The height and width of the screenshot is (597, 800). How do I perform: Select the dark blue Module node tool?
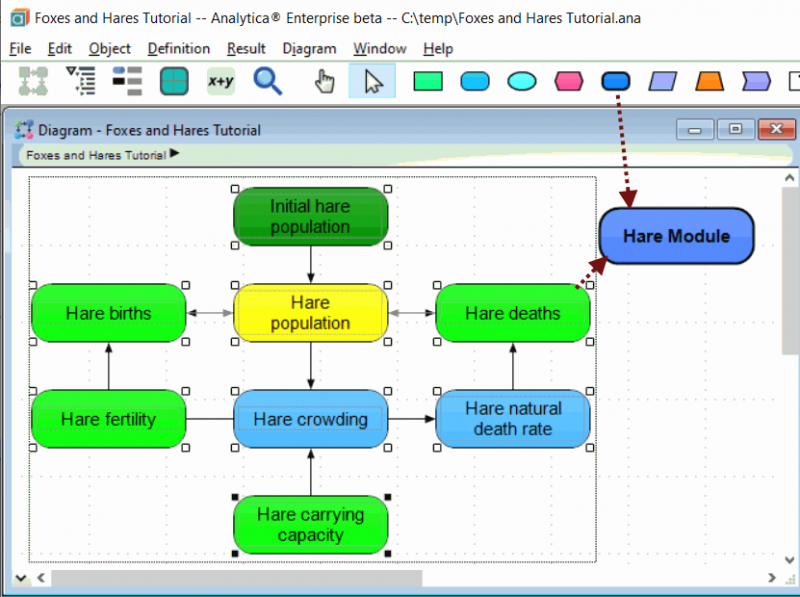click(x=615, y=82)
